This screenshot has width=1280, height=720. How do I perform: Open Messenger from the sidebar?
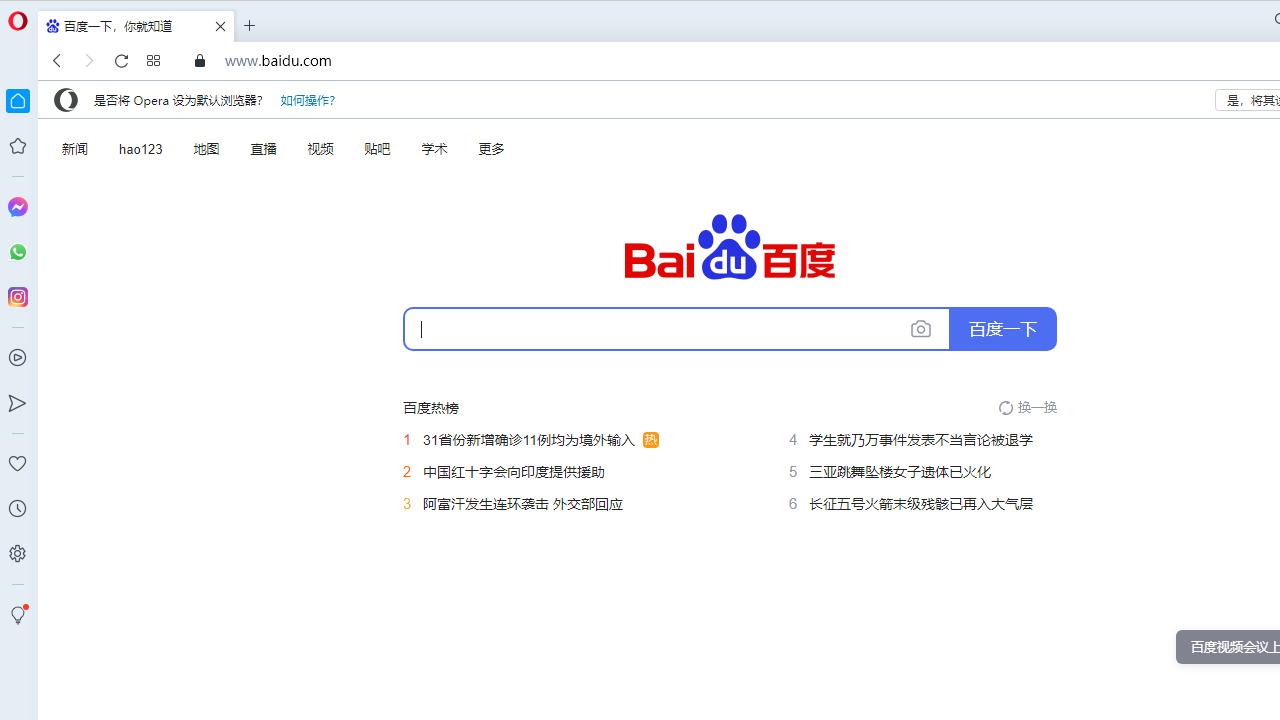(17, 207)
